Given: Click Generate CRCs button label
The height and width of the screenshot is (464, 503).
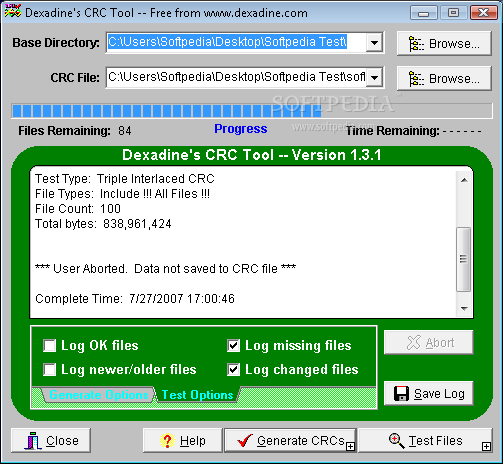Looking at the screenshot, I should [301, 441].
